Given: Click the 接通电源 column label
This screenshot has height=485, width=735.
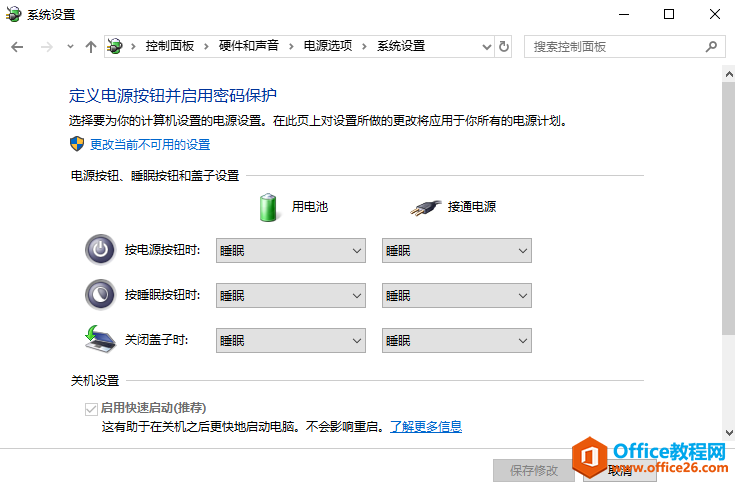Looking at the screenshot, I should pyautogui.click(x=472, y=207).
